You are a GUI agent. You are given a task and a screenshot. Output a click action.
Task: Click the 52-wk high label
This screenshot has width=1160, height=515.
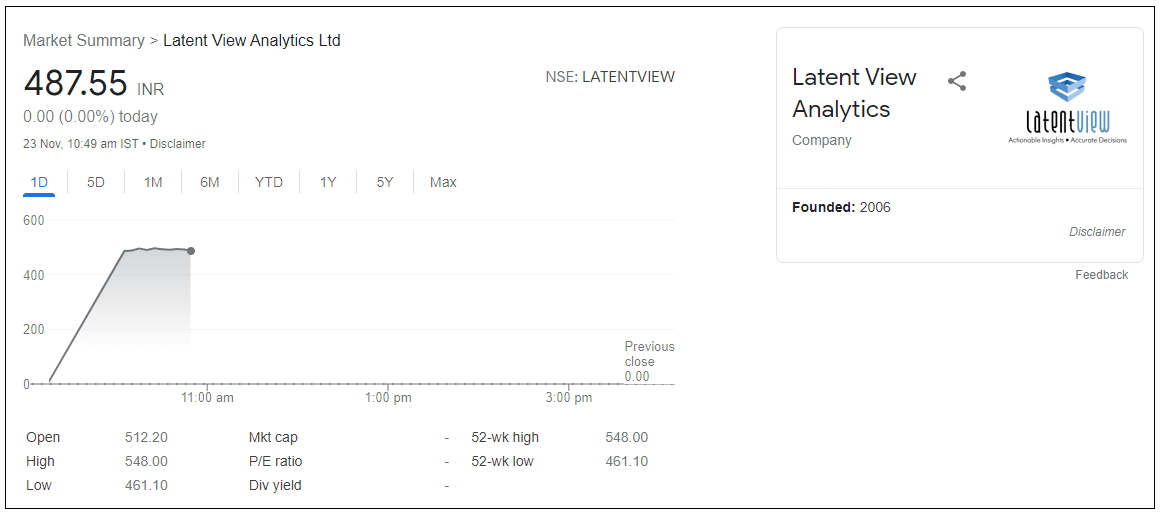coord(505,437)
